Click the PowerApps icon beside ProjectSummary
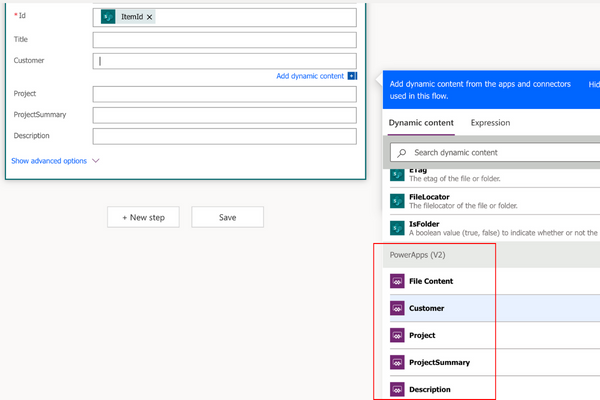 pos(397,362)
